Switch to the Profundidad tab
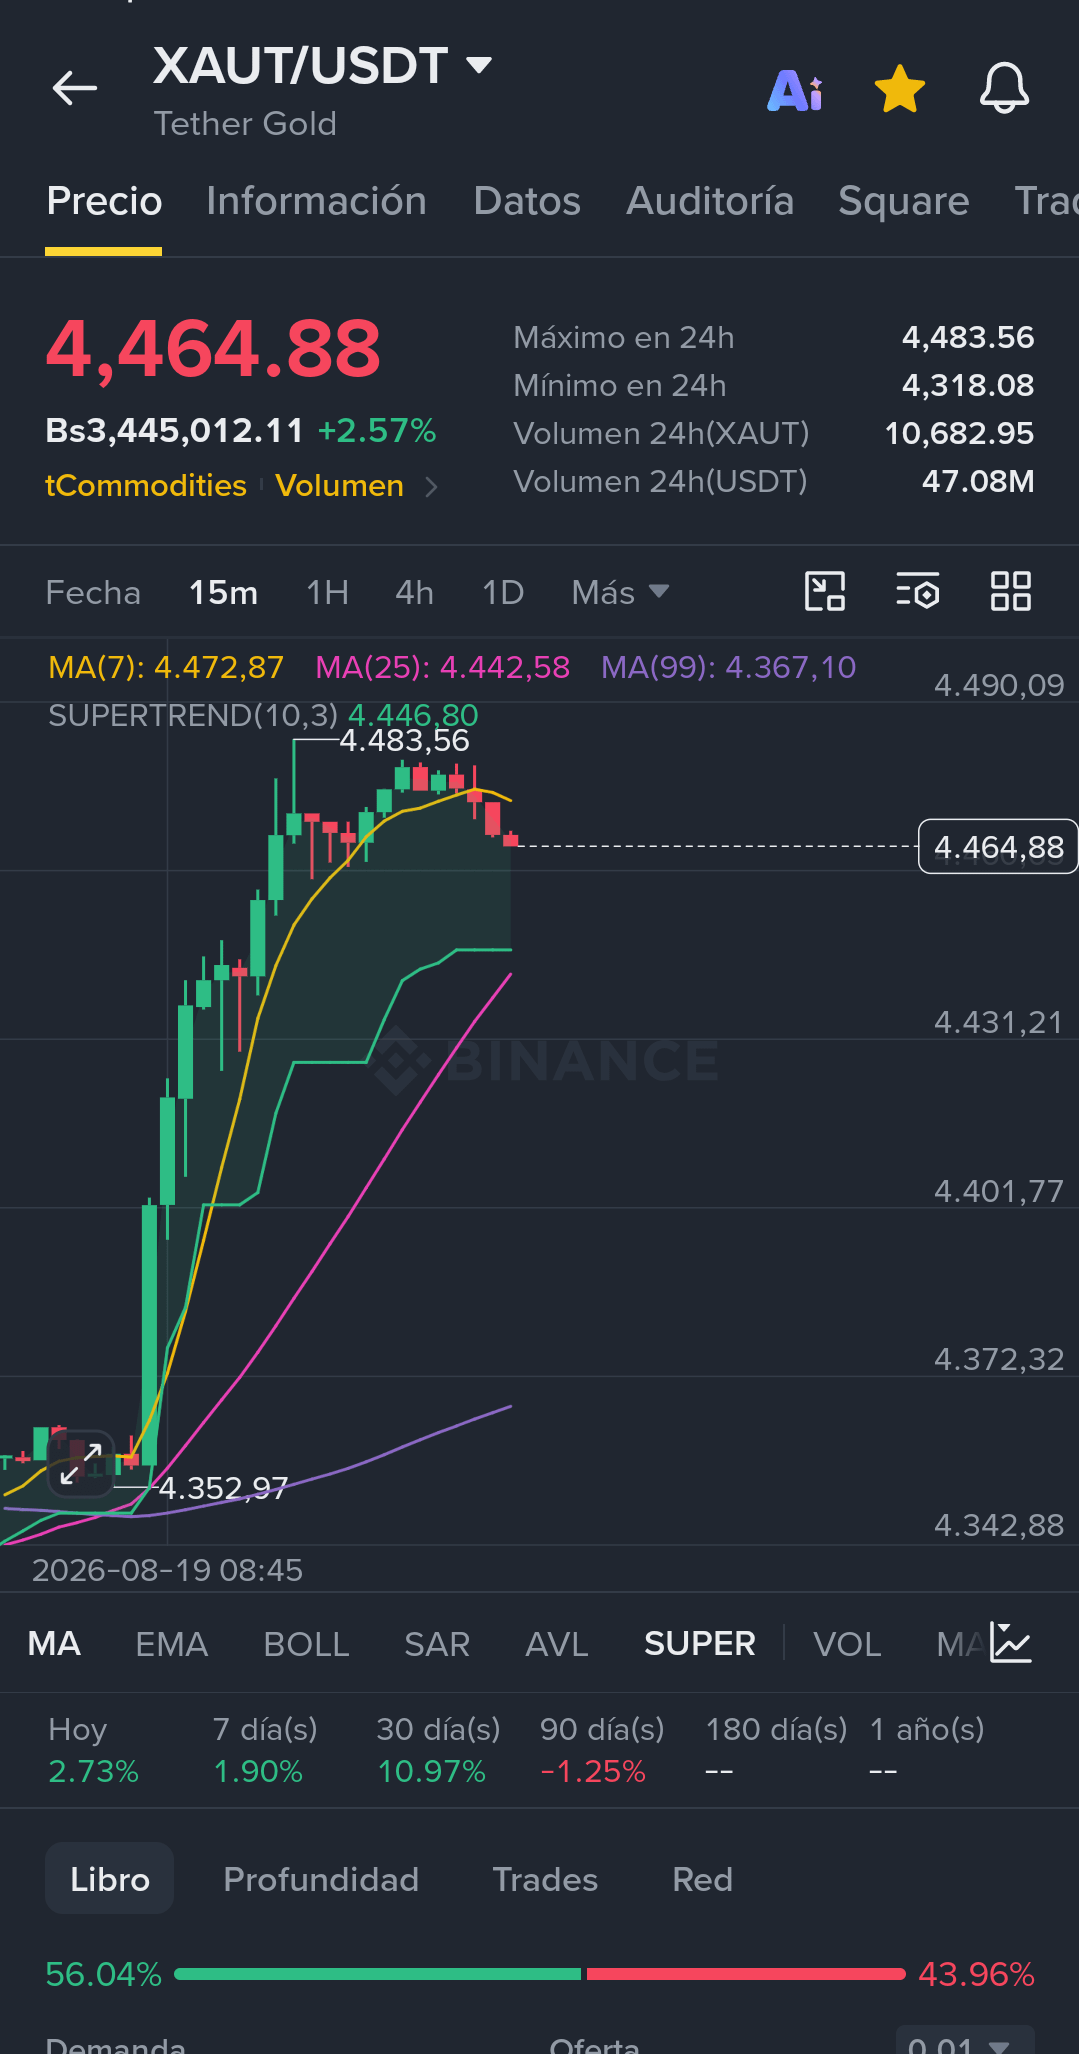 pos(321,1879)
